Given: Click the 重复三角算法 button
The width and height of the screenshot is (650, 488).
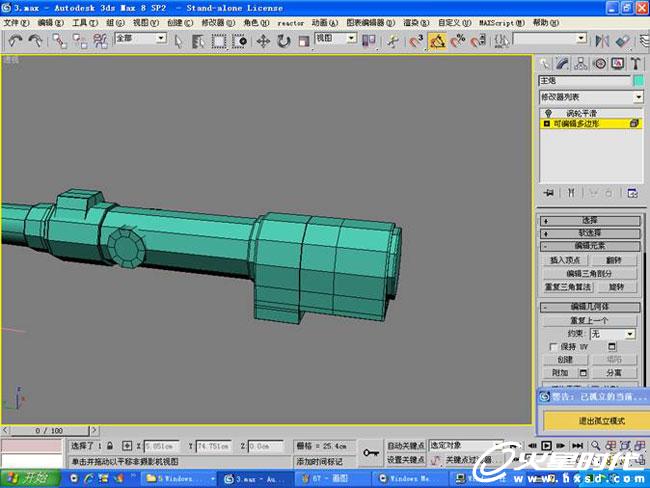Looking at the screenshot, I should coord(568,287).
